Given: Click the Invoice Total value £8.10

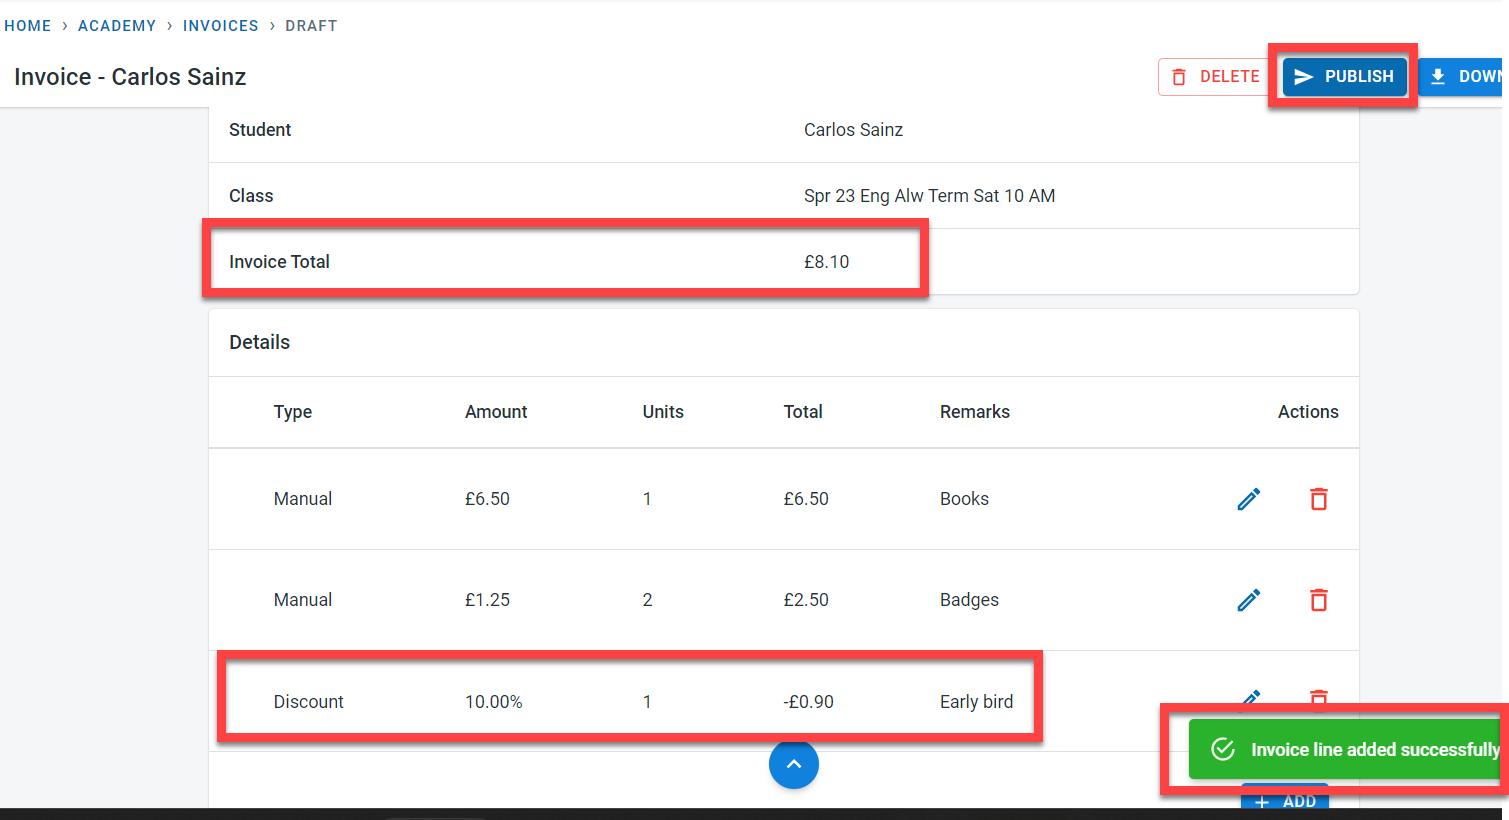Looking at the screenshot, I should 826,262.
